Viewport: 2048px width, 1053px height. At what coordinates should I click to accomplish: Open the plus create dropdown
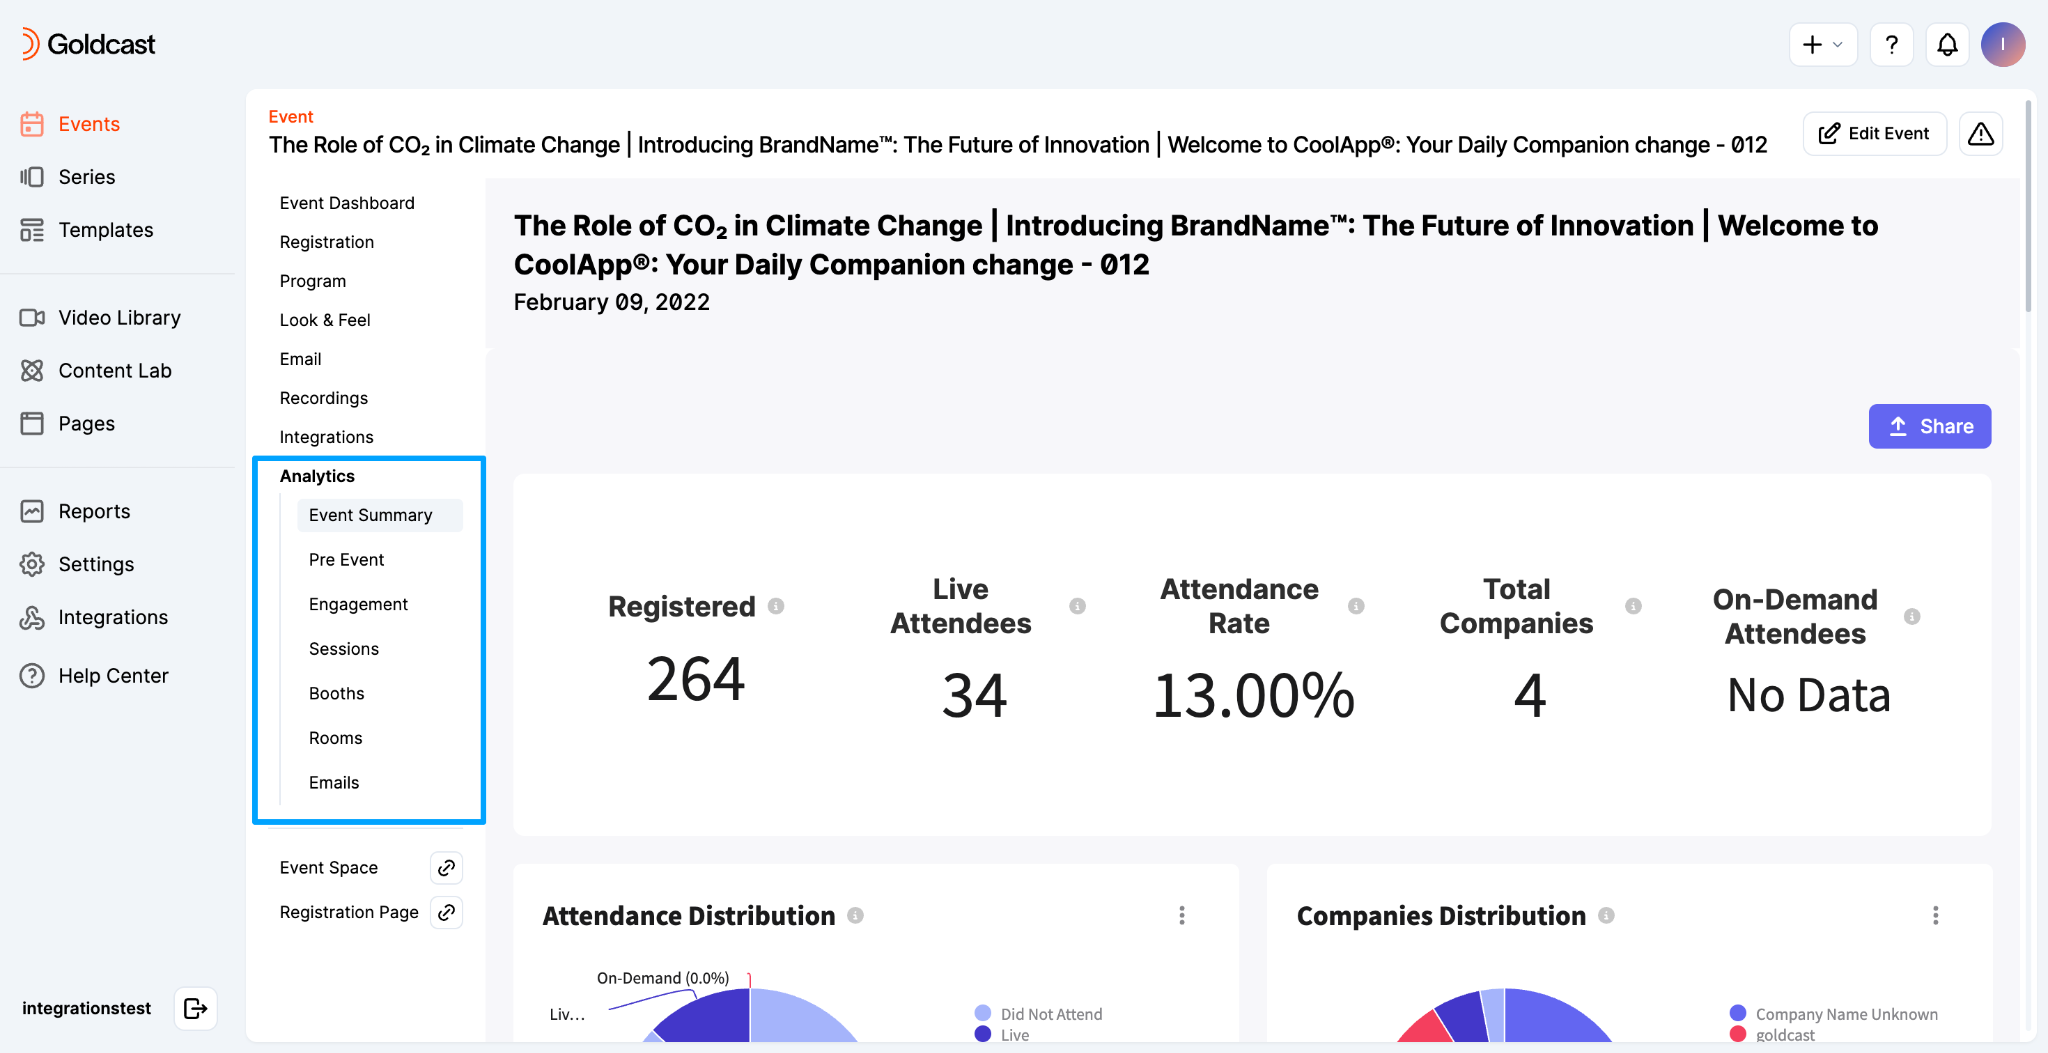1823,45
